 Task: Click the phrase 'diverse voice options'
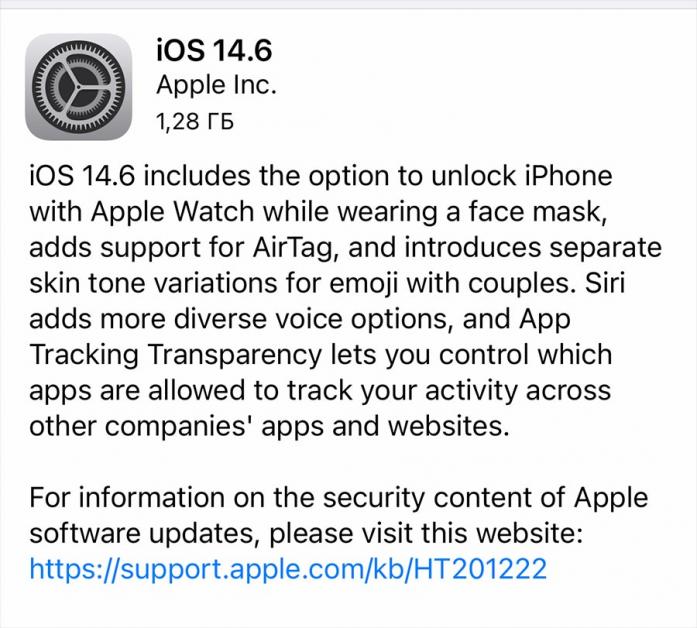point(310,319)
